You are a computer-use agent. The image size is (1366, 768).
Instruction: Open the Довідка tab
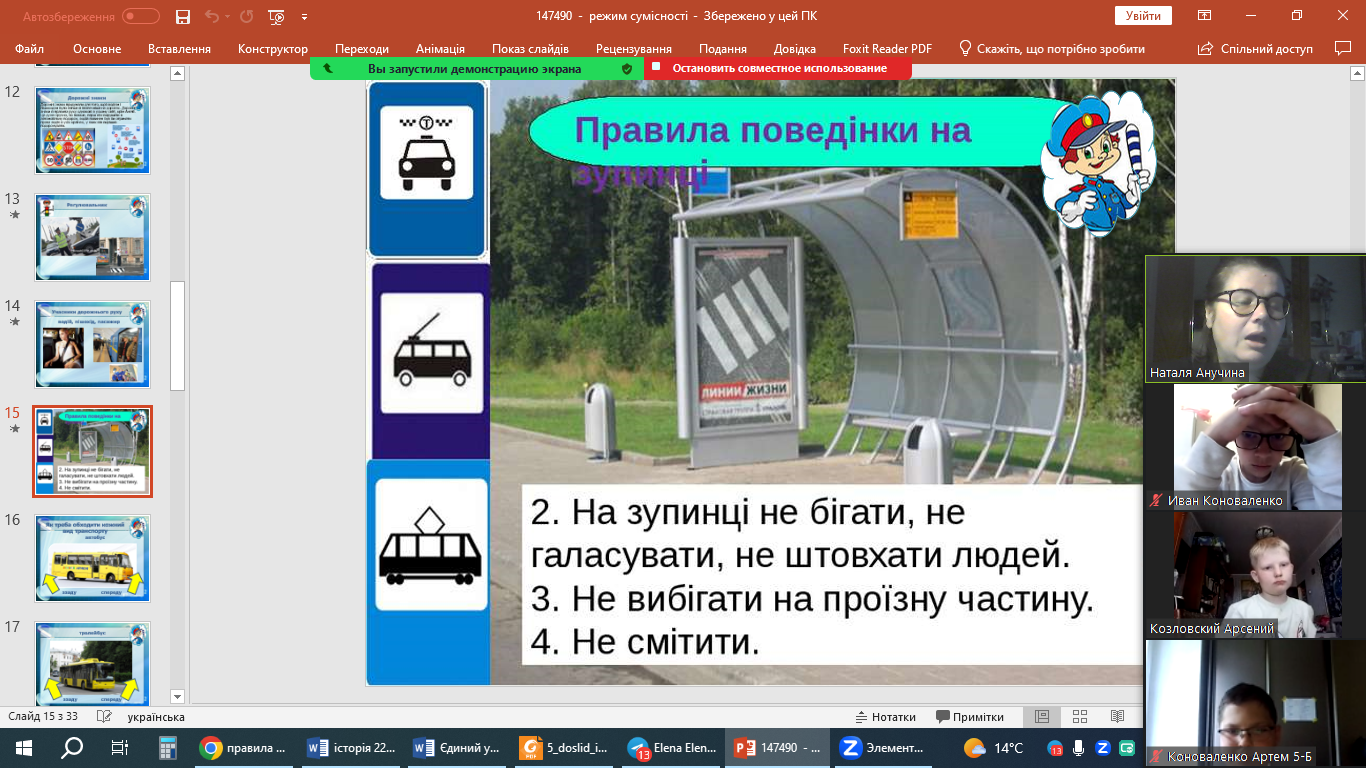click(794, 48)
